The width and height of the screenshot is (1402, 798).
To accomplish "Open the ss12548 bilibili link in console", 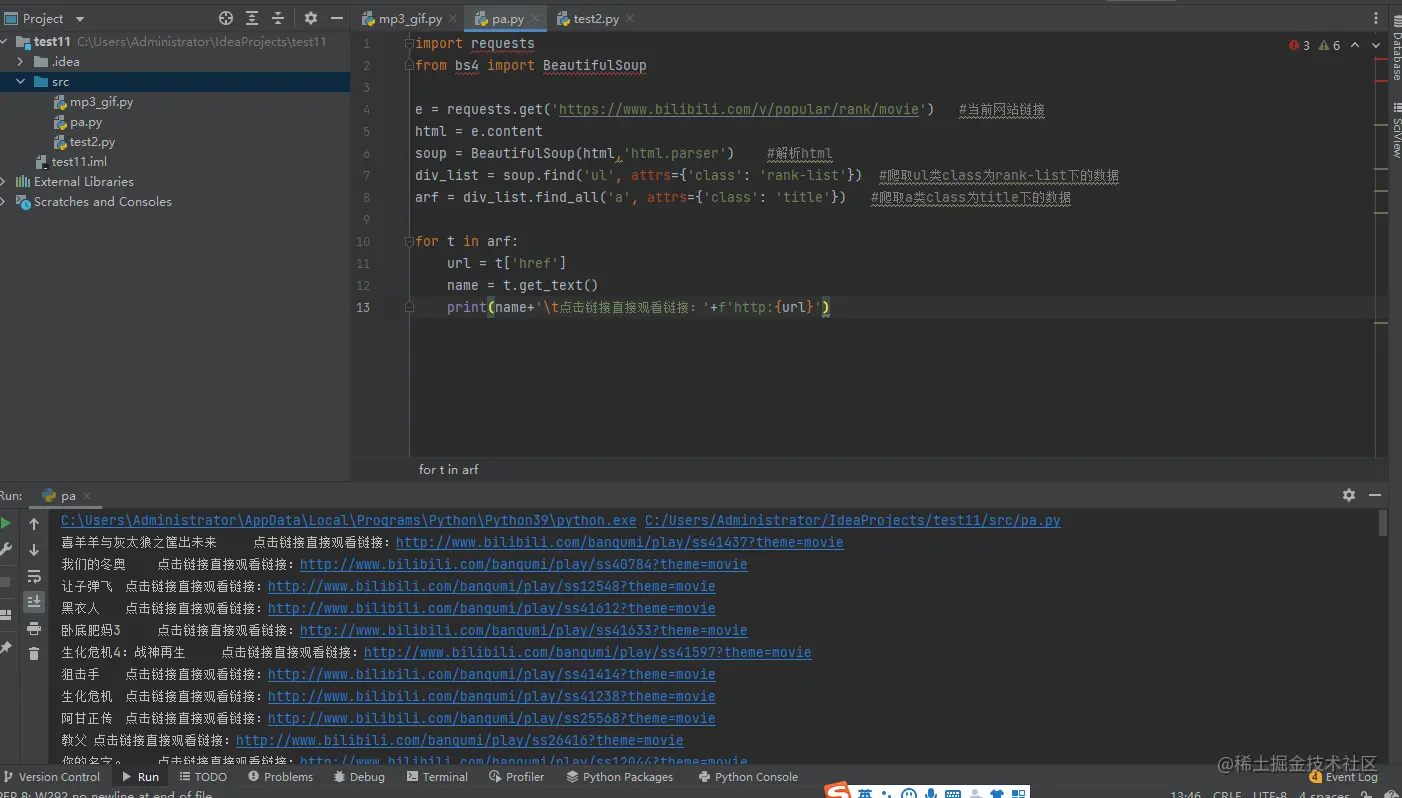I will click(x=492, y=586).
